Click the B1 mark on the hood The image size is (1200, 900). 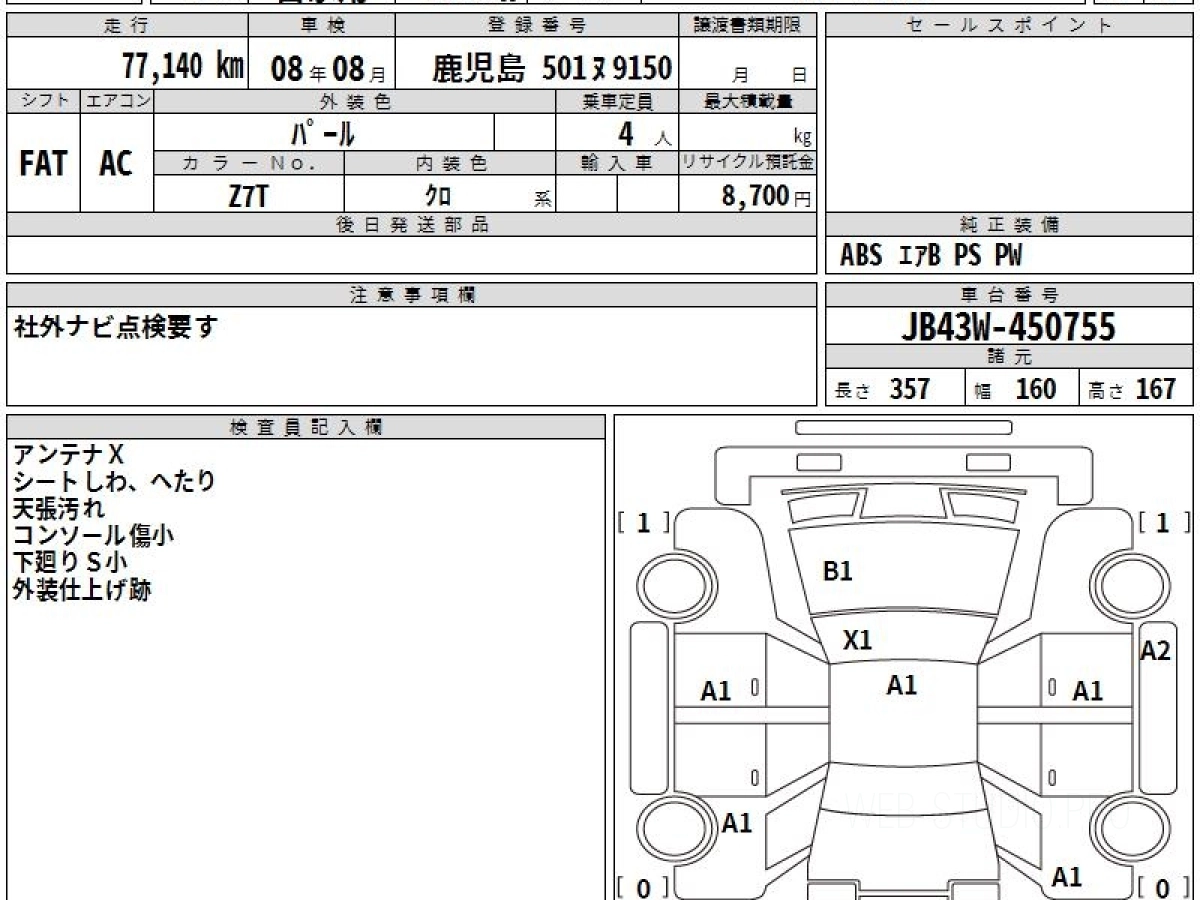click(837, 571)
